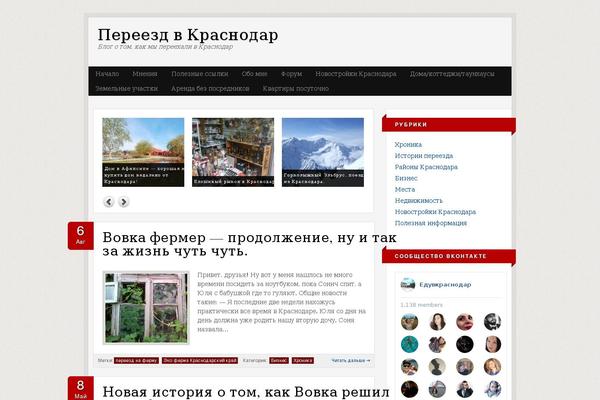This screenshot has height=400, width=600.
Task: Open the Хроника category link in Рубрики
Action: (x=408, y=144)
